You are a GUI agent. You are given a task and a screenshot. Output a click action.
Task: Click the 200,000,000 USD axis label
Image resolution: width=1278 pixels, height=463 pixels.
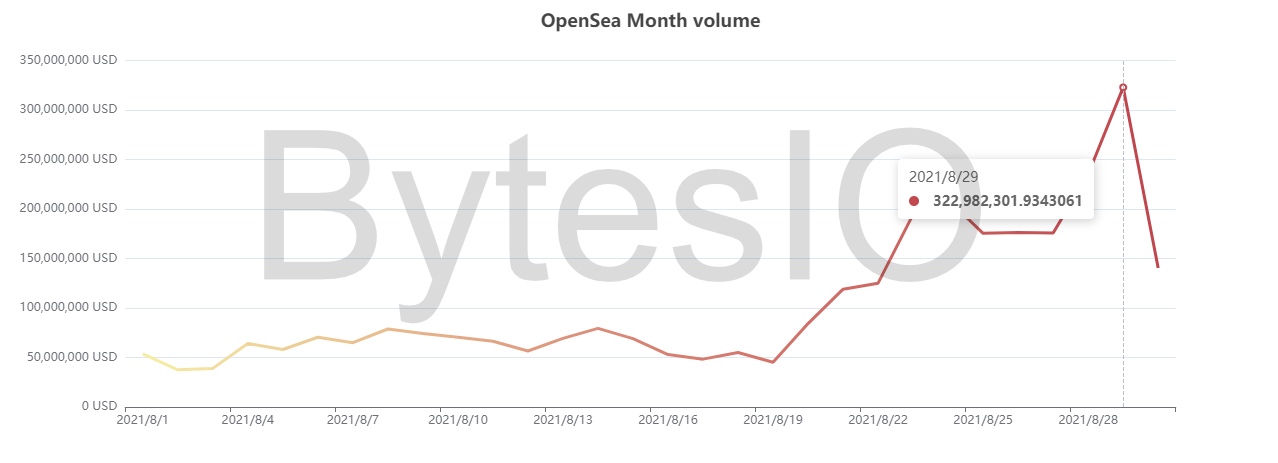[68, 208]
